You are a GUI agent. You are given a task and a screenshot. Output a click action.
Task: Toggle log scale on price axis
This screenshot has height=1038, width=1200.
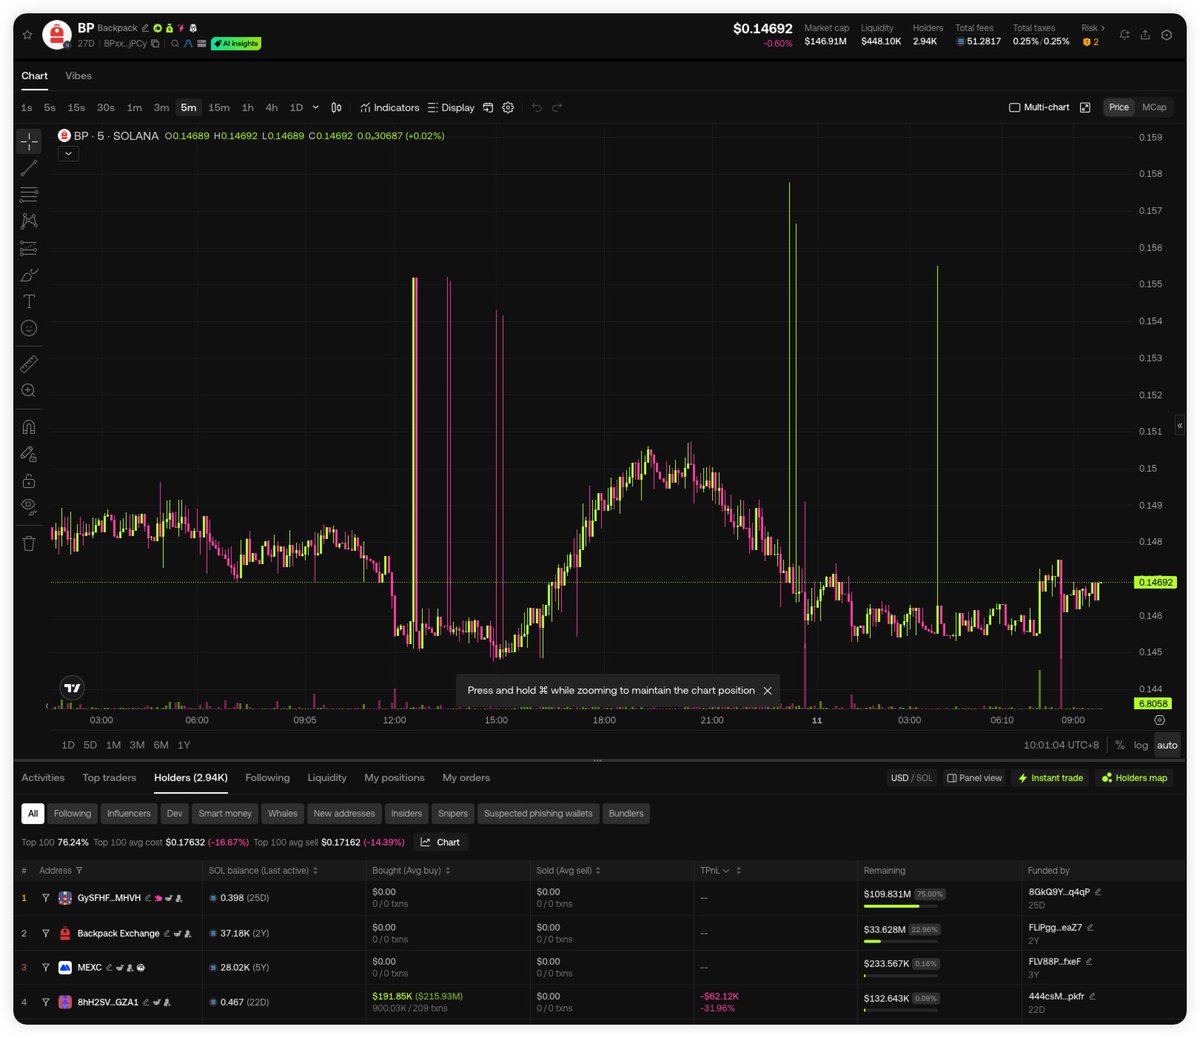[1141, 745]
